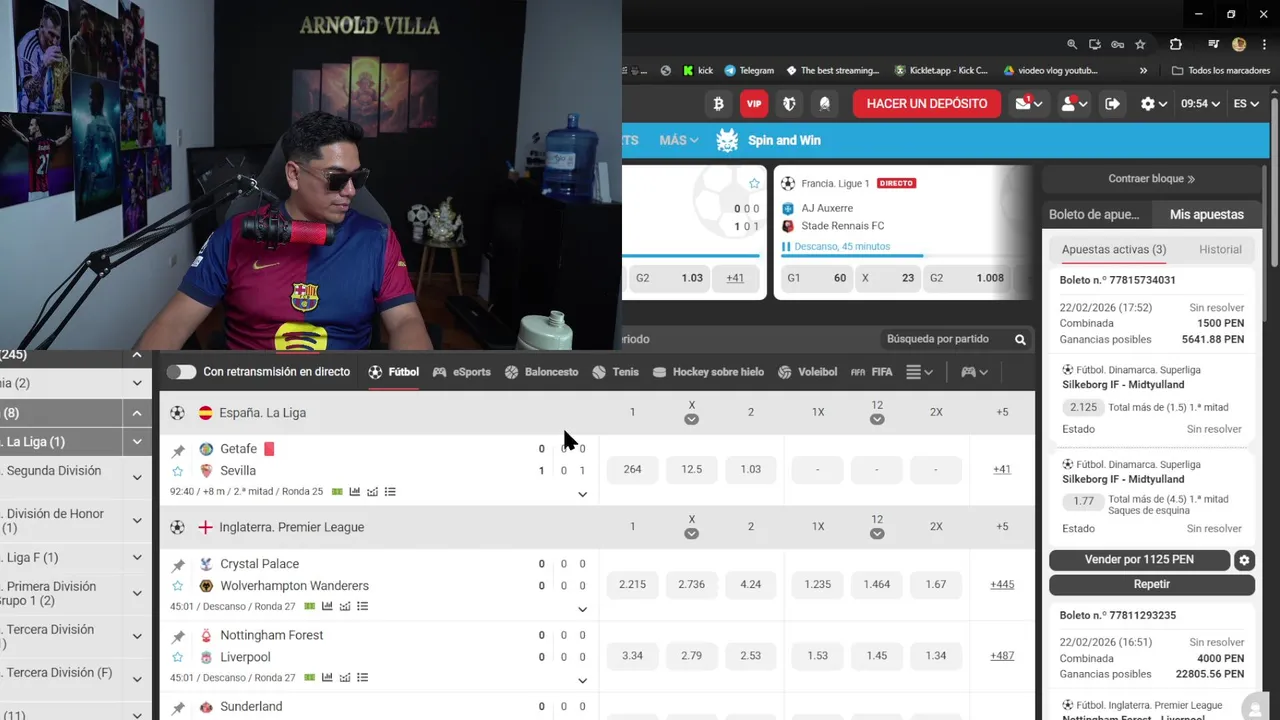This screenshot has width=1280, height=720.
Task: Favorite the Getafe vs Sevilla match star
Action: 178,471
